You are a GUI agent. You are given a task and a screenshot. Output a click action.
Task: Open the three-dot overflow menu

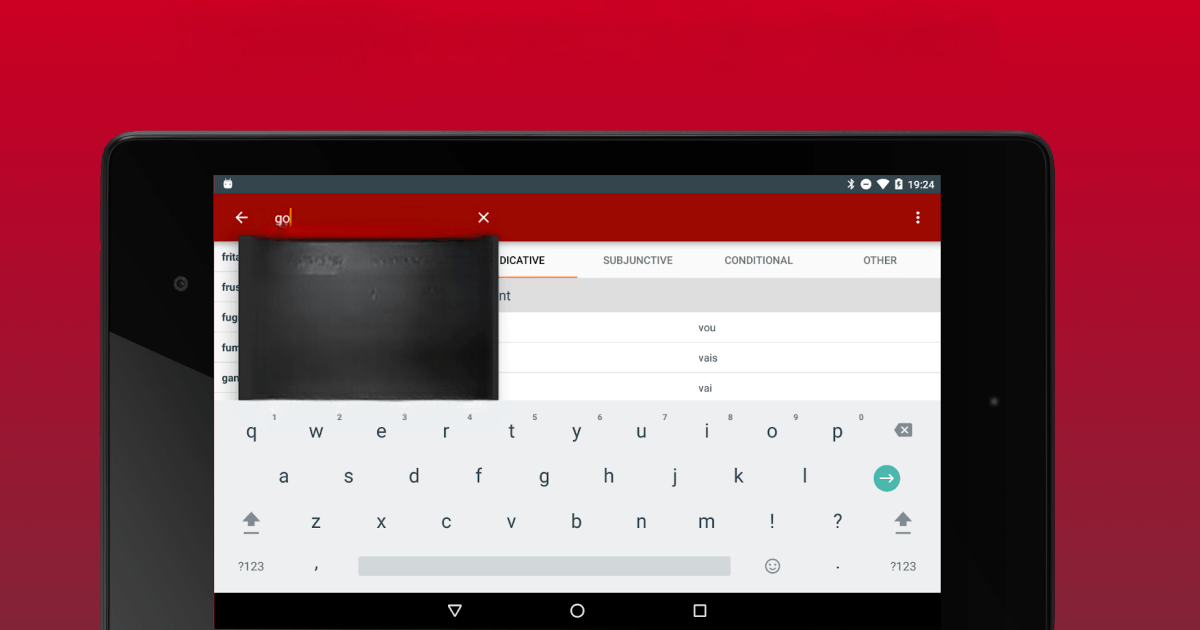coord(918,218)
